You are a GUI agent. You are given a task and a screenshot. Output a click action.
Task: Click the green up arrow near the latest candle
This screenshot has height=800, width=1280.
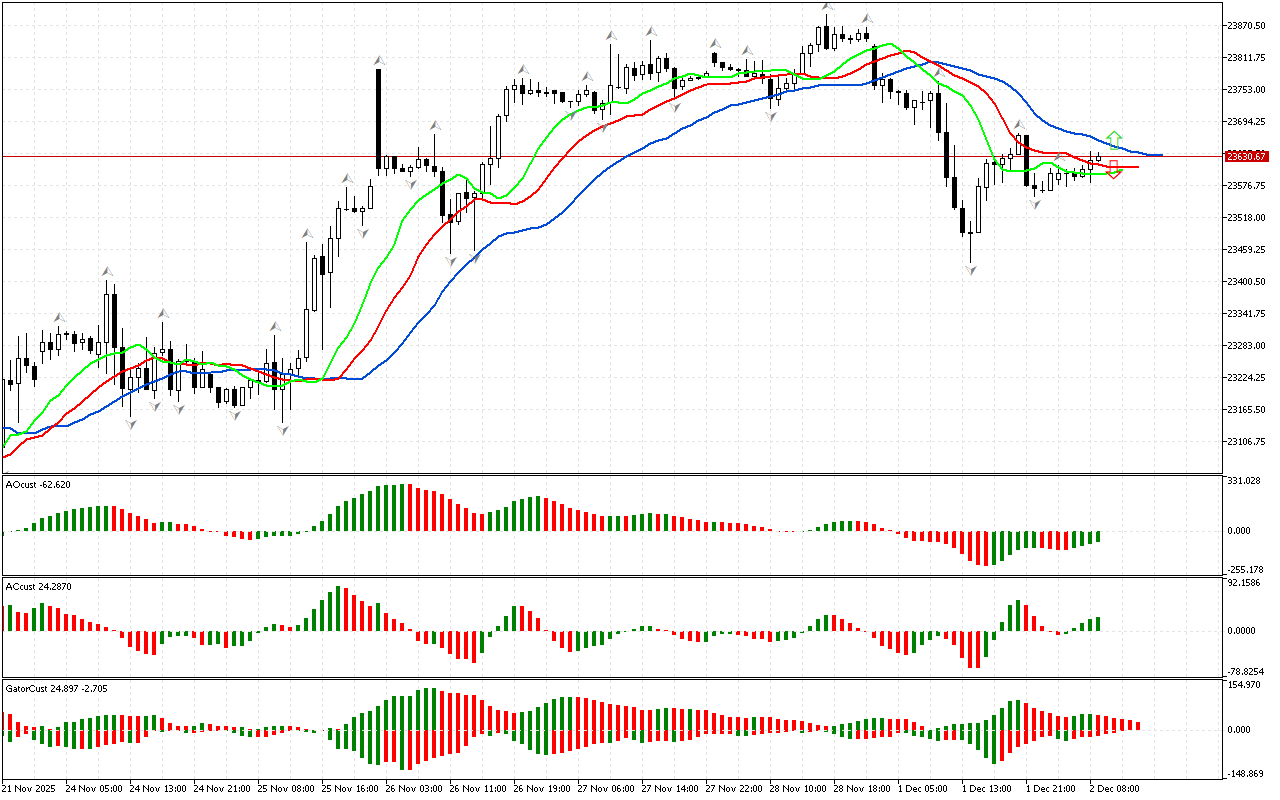click(1114, 140)
